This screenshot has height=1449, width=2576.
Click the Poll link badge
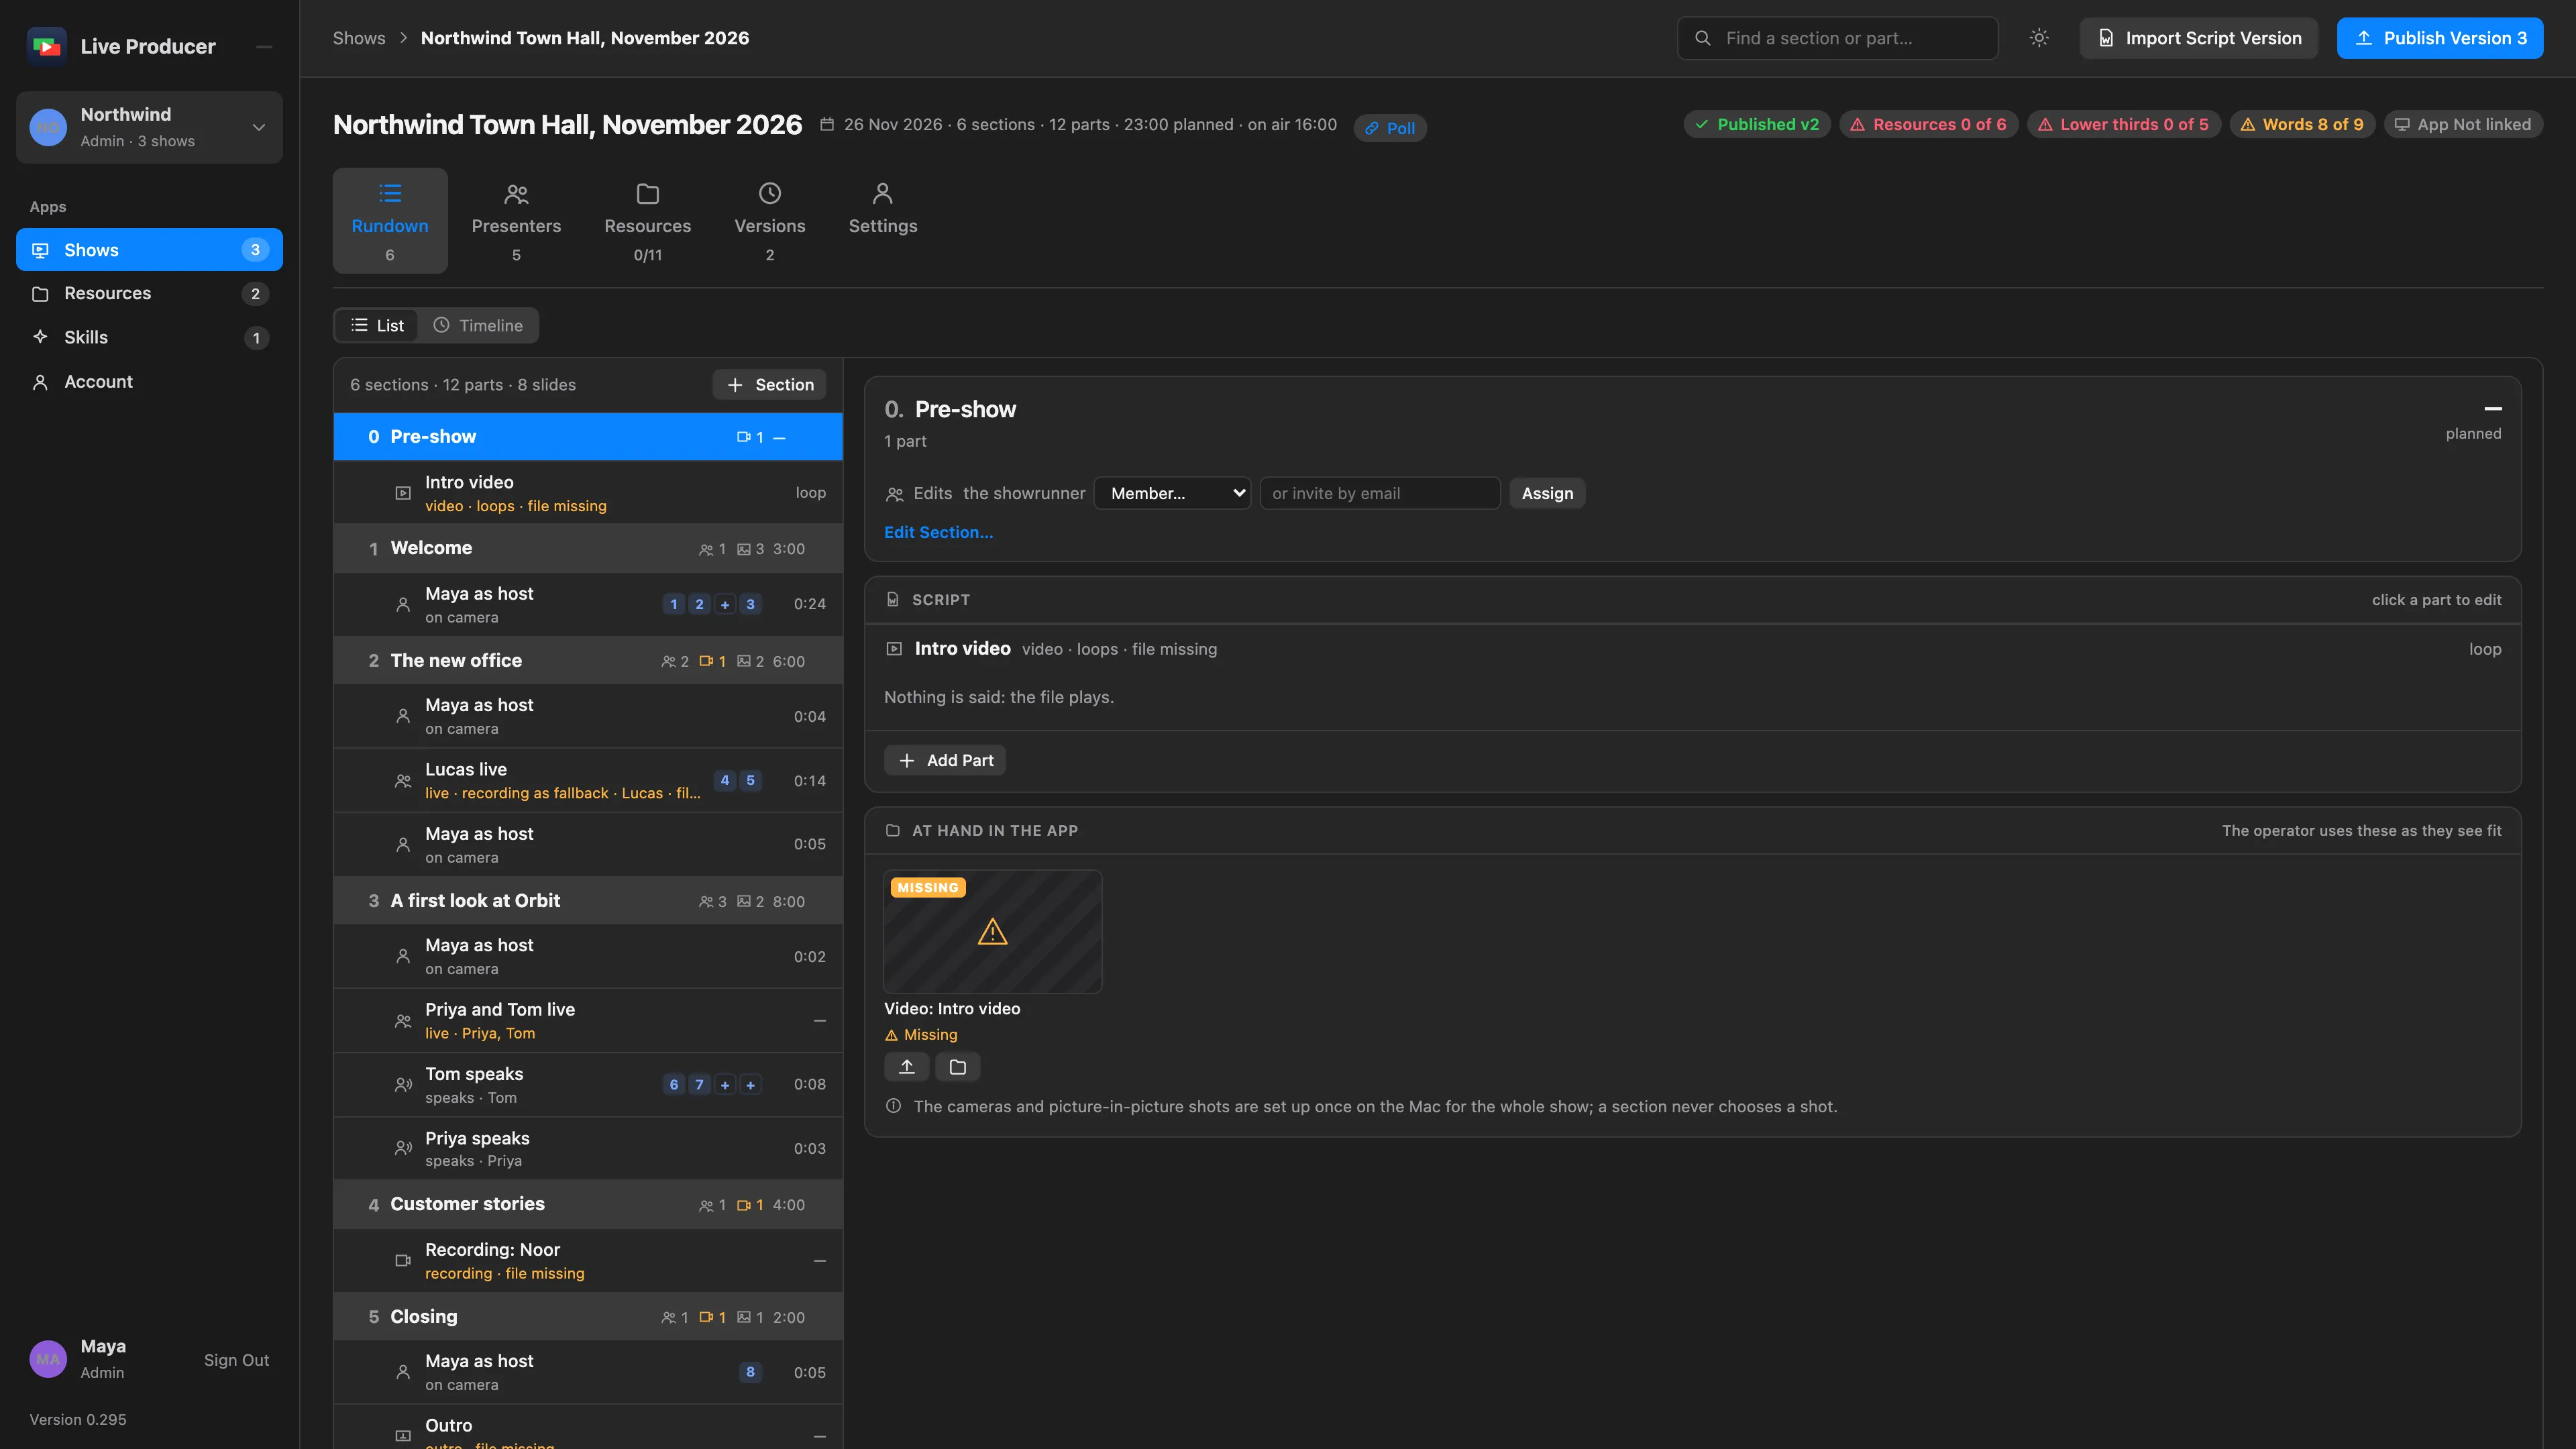tap(1390, 128)
